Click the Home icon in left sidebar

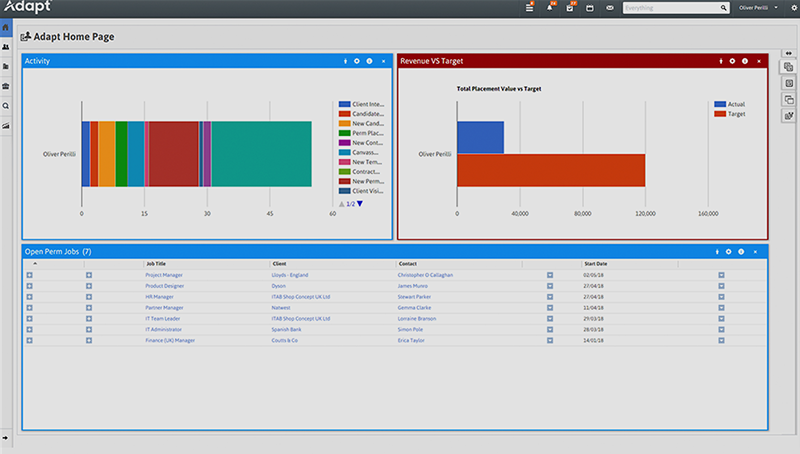(x=6, y=27)
